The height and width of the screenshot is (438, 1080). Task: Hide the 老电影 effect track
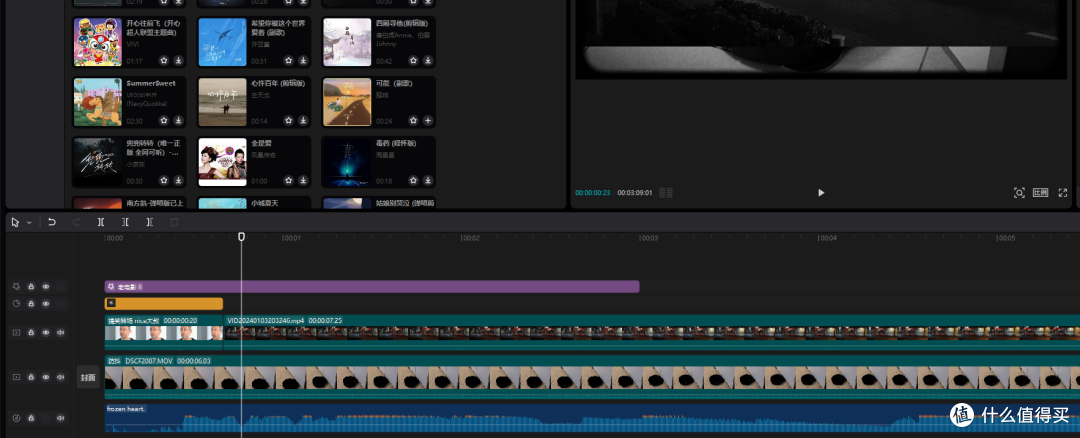(x=45, y=286)
